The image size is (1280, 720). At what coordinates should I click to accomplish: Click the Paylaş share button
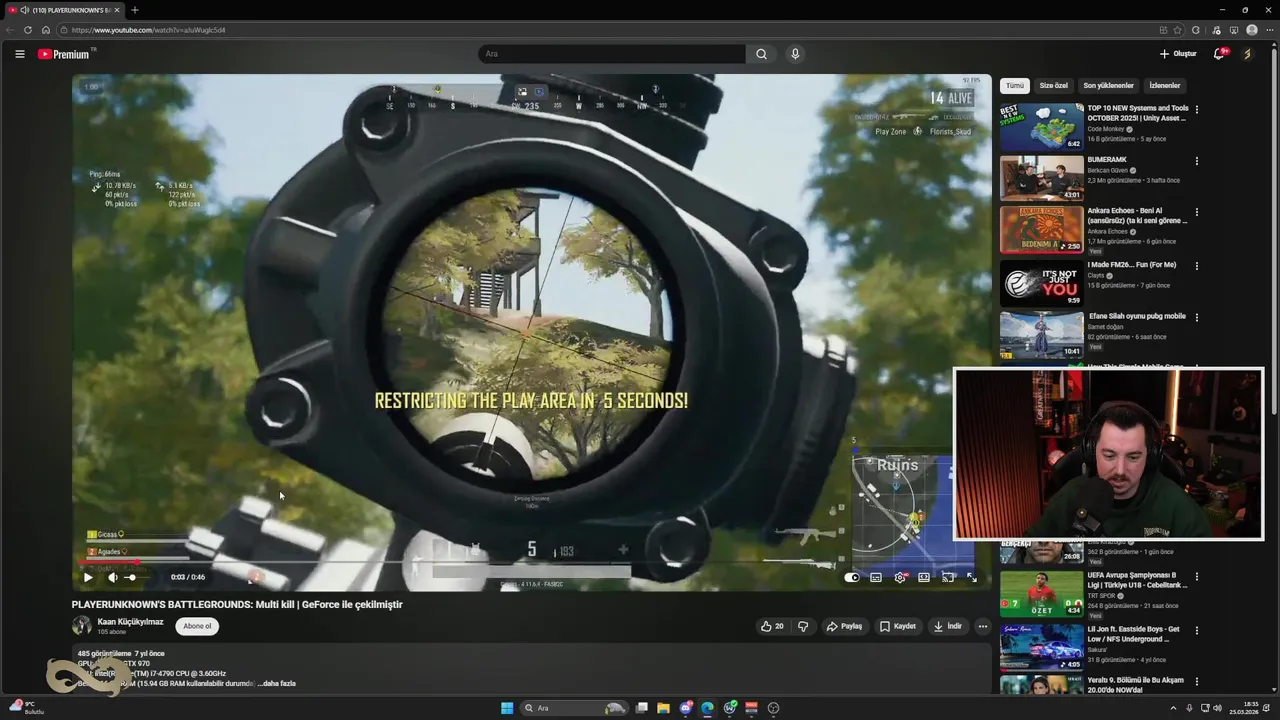click(844, 626)
